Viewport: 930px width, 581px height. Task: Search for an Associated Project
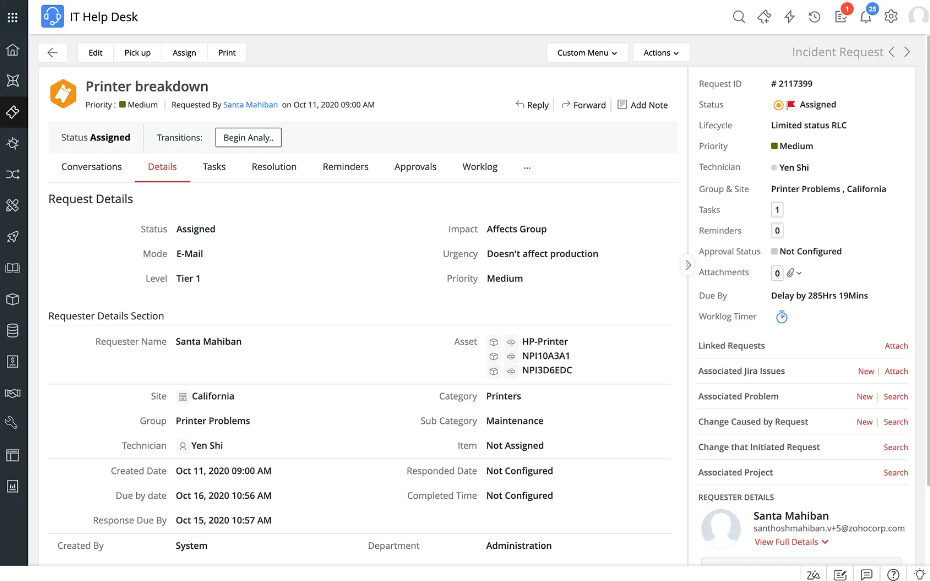click(896, 473)
